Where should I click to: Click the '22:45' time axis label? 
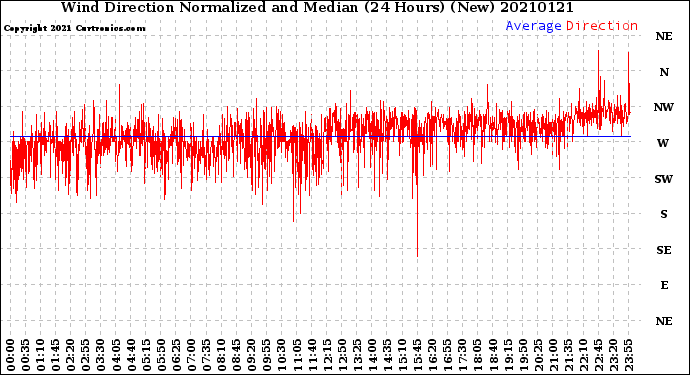[598, 356]
